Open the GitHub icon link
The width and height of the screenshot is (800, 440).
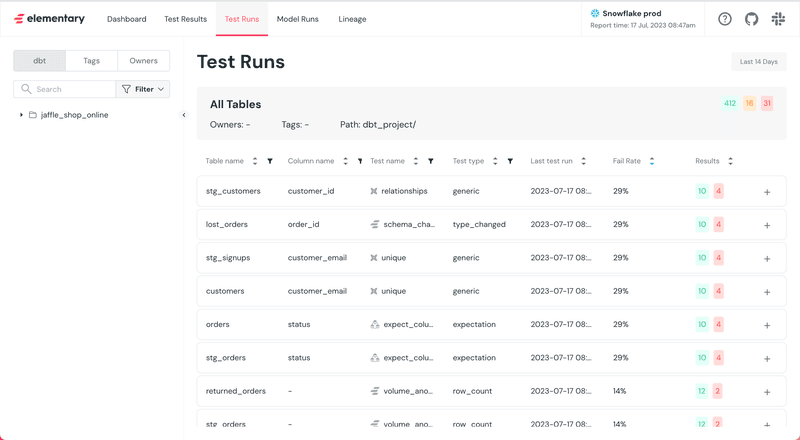click(x=751, y=19)
